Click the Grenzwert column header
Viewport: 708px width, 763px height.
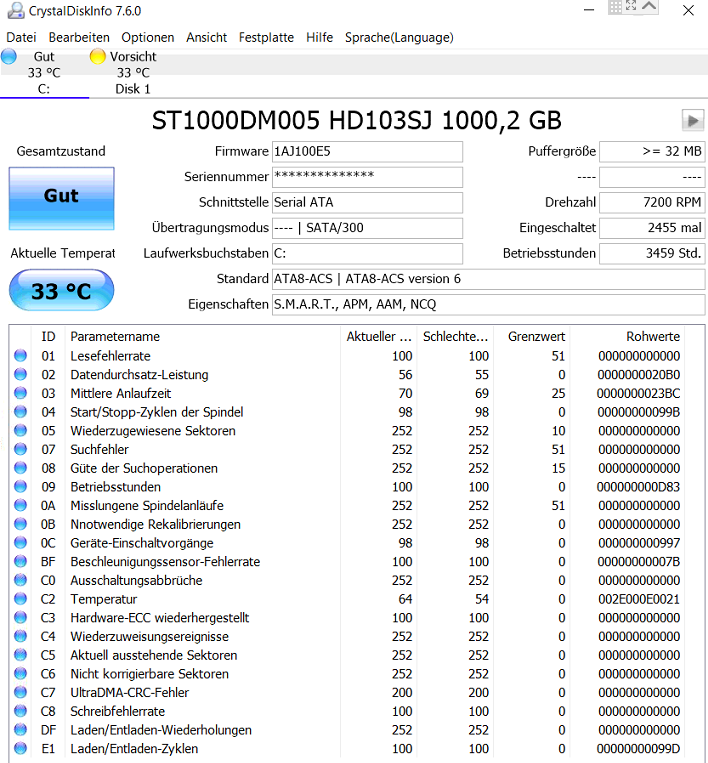click(x=536, y=336)
